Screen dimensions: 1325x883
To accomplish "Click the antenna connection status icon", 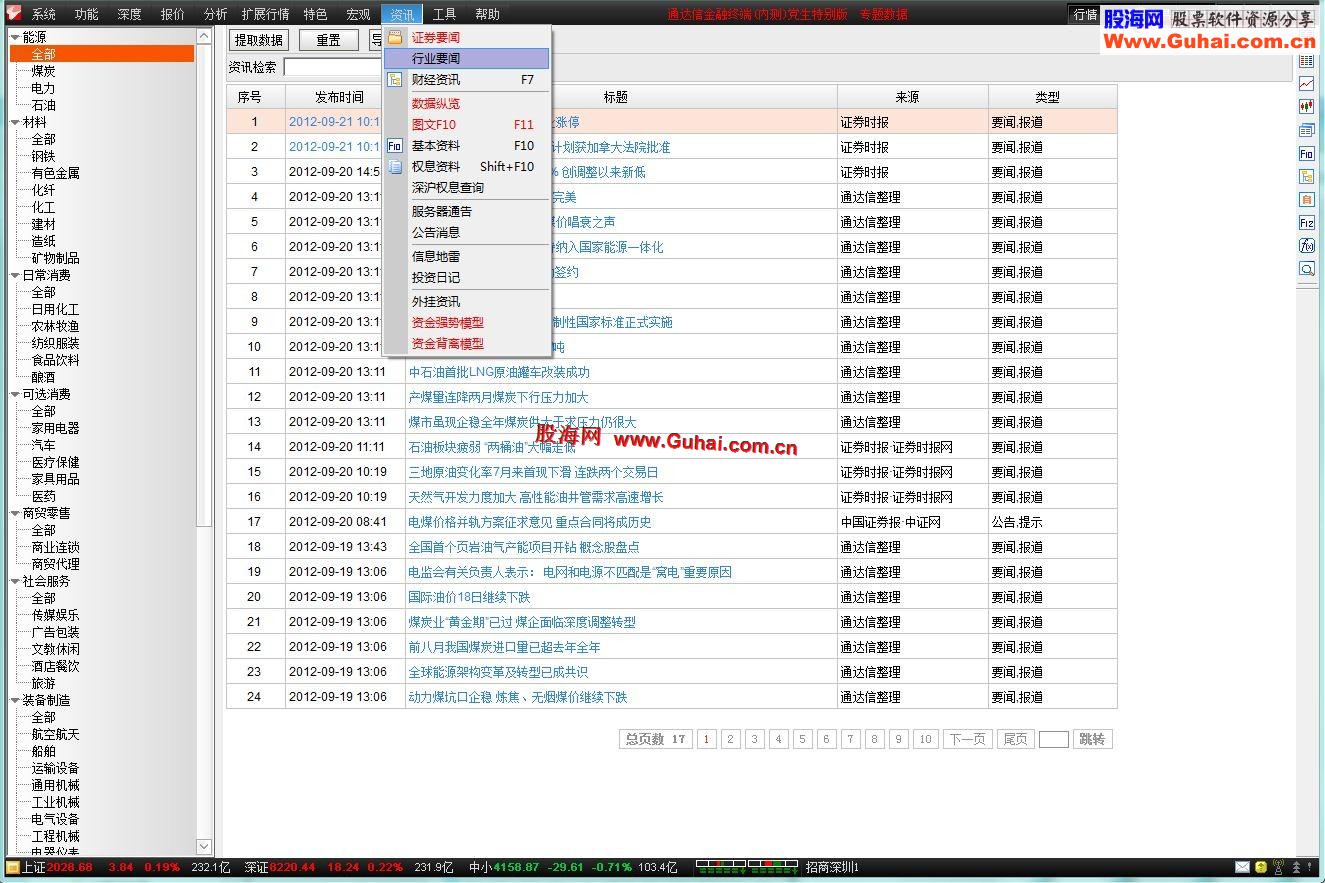I will click(x=1278, y=867).
